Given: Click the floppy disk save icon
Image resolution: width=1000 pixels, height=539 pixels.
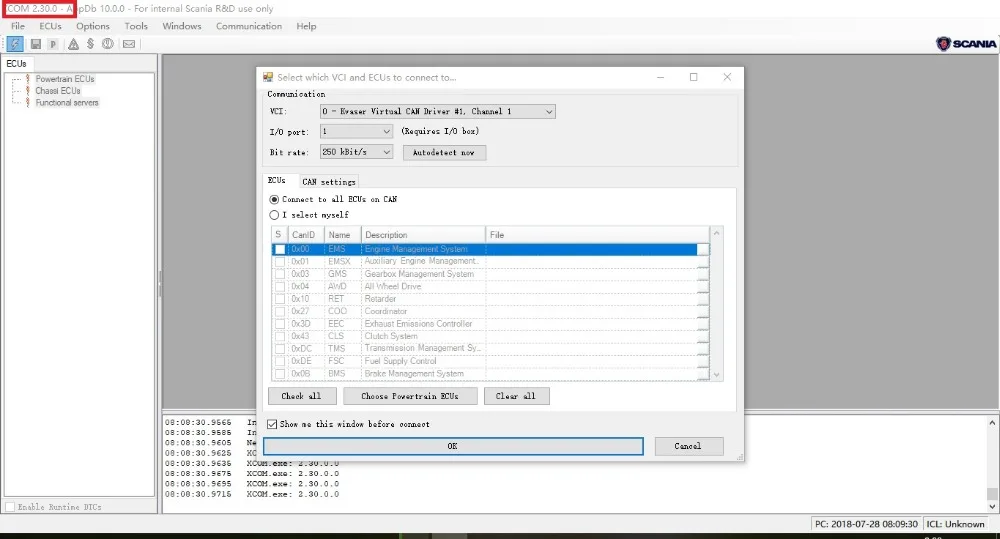Looking at the screenshot, I should (x=36, y=44).
